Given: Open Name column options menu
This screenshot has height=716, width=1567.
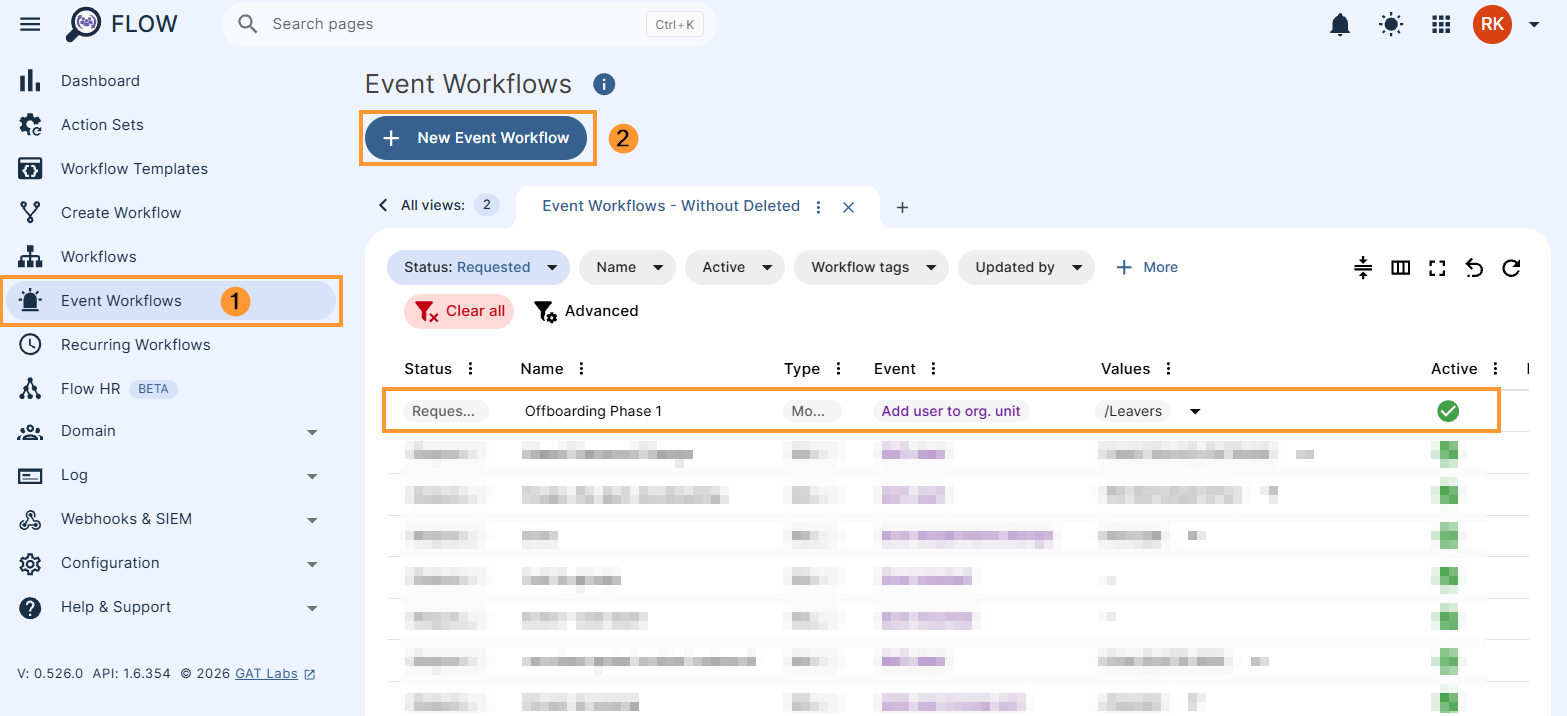Looking at the screenshot, I should [x=582, y=369].
